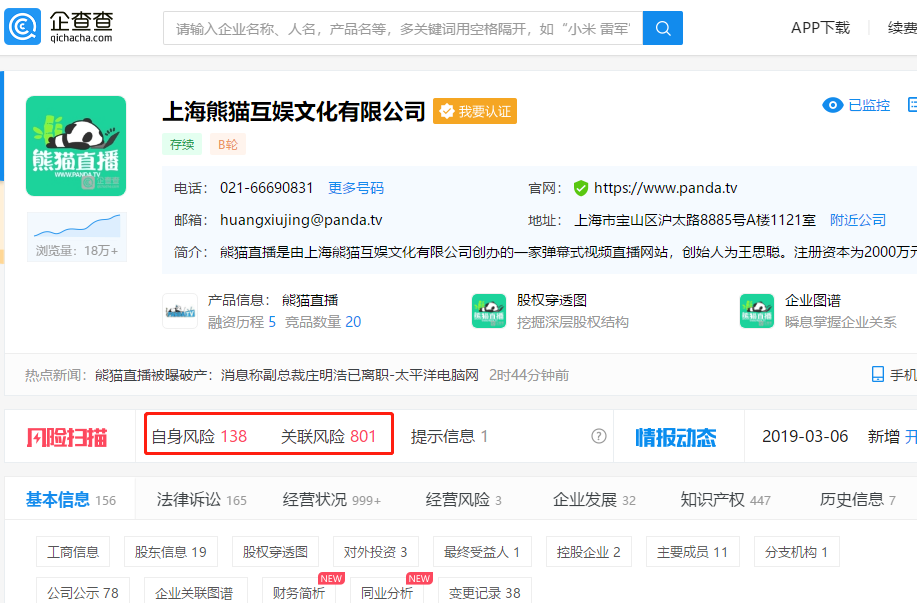Viewport: 917px width, 603px height.
Task: Open the 熊猫直播 company logo image
Action: (x=76, y=146)
